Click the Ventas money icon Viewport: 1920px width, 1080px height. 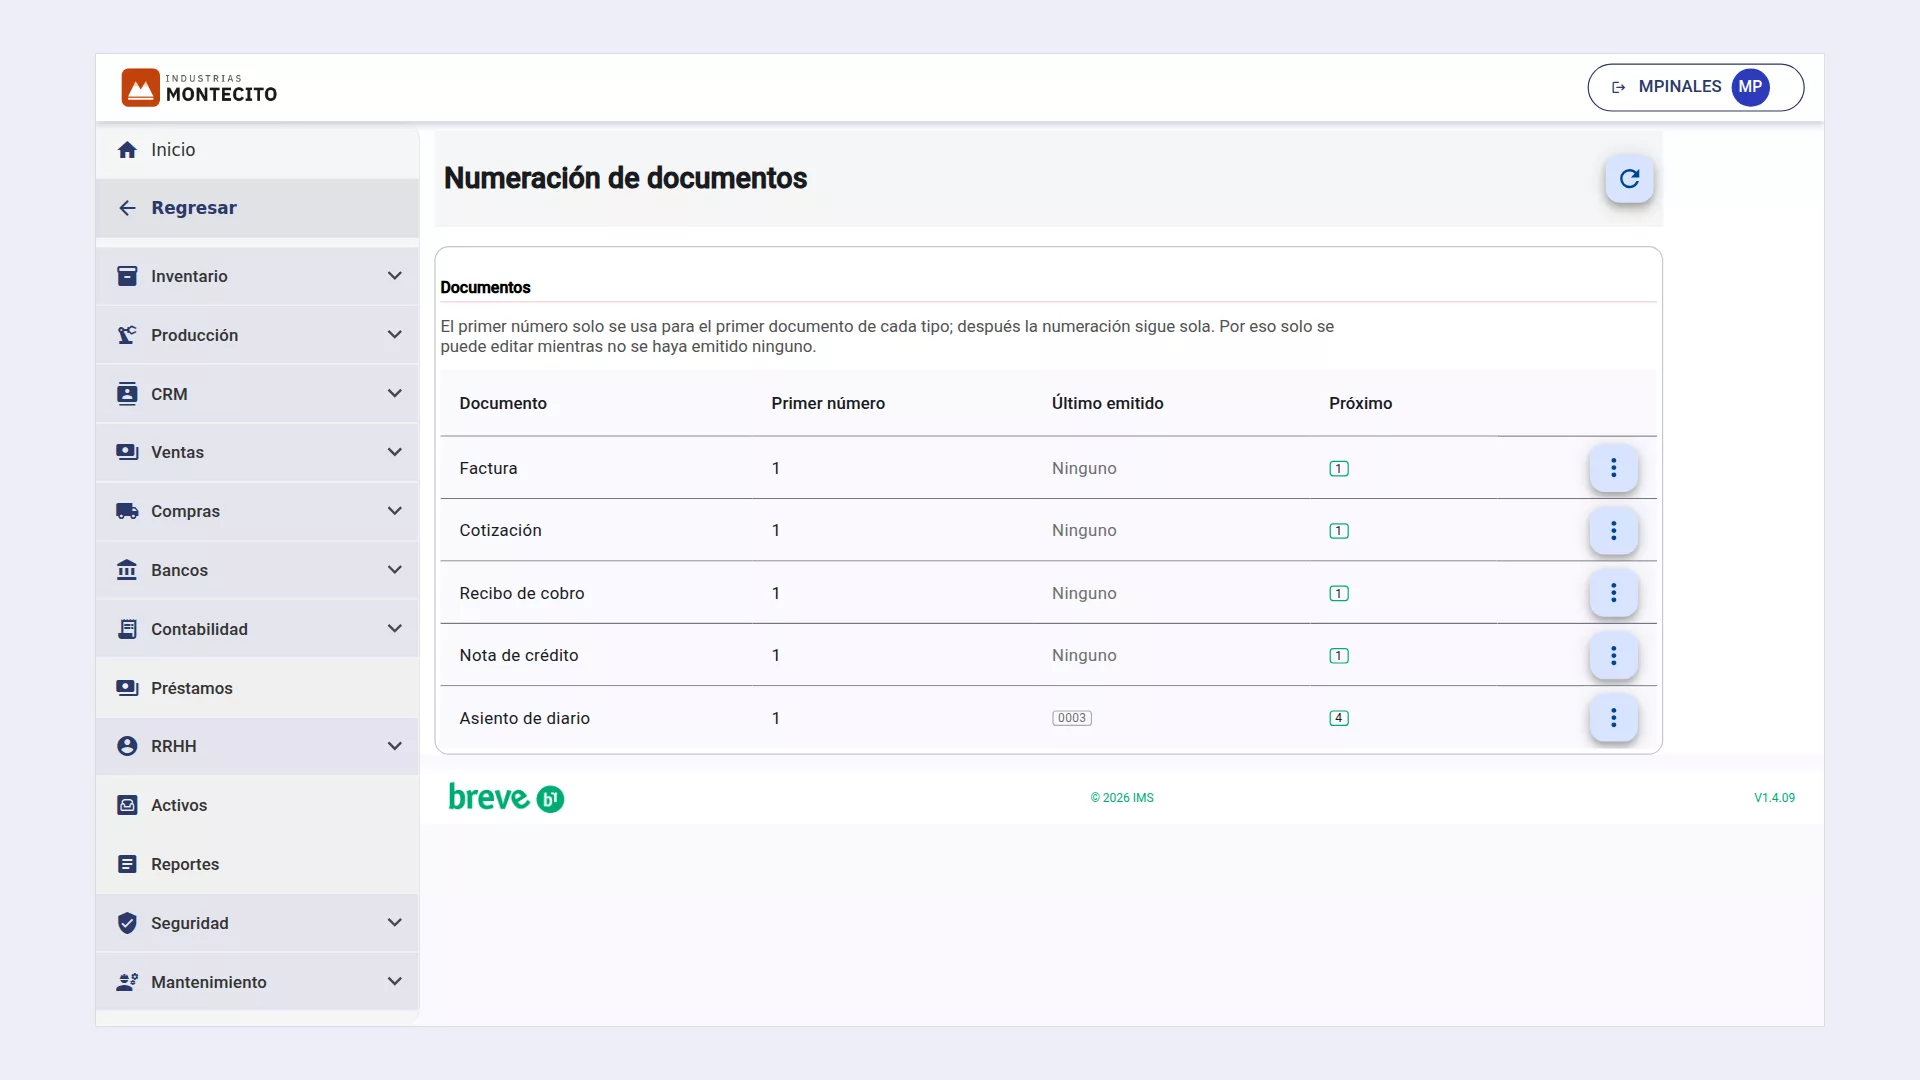pyautogui.click(x=127, y=452)
